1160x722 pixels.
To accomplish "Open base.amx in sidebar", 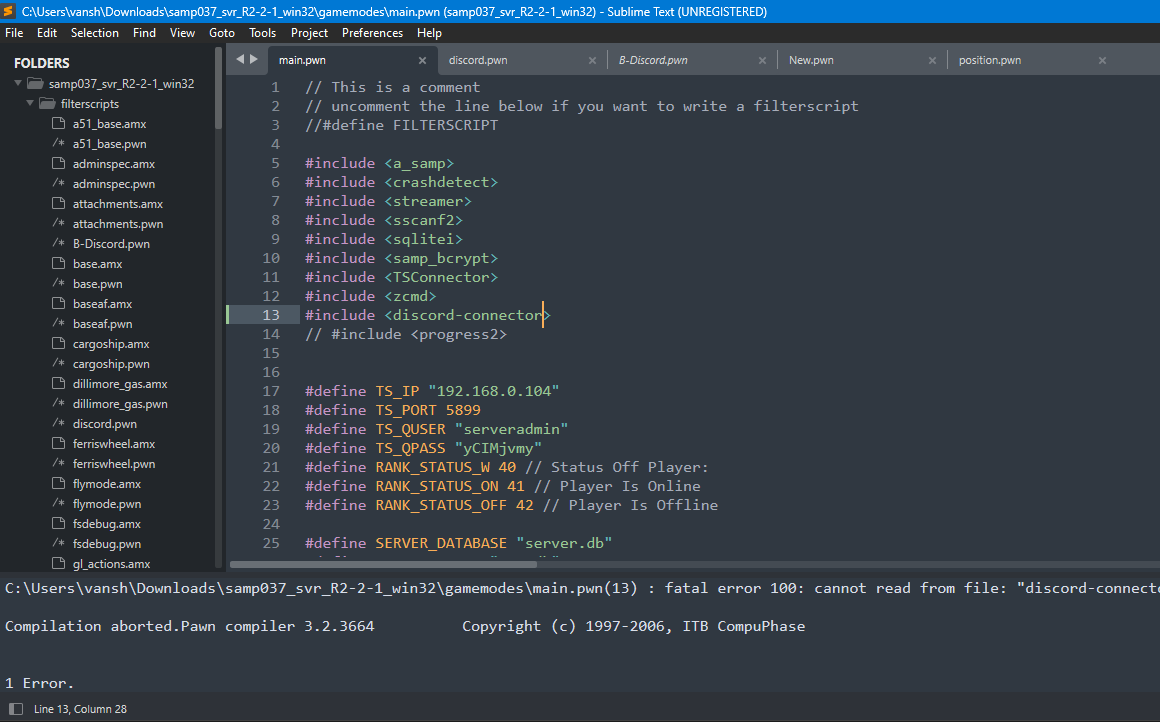I will tap(98, 263).
